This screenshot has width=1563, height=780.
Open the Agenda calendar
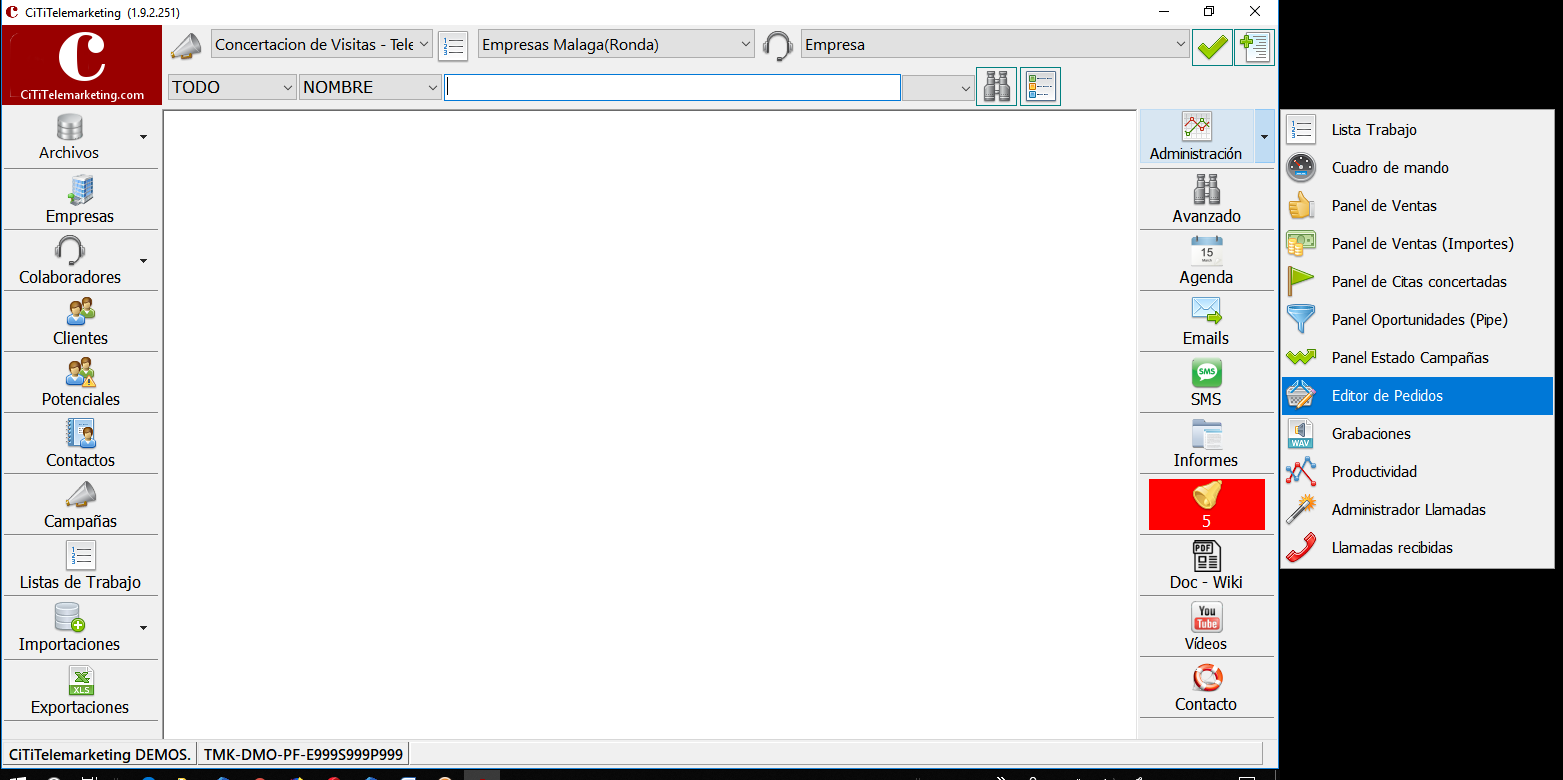(x=1206, y=260)
